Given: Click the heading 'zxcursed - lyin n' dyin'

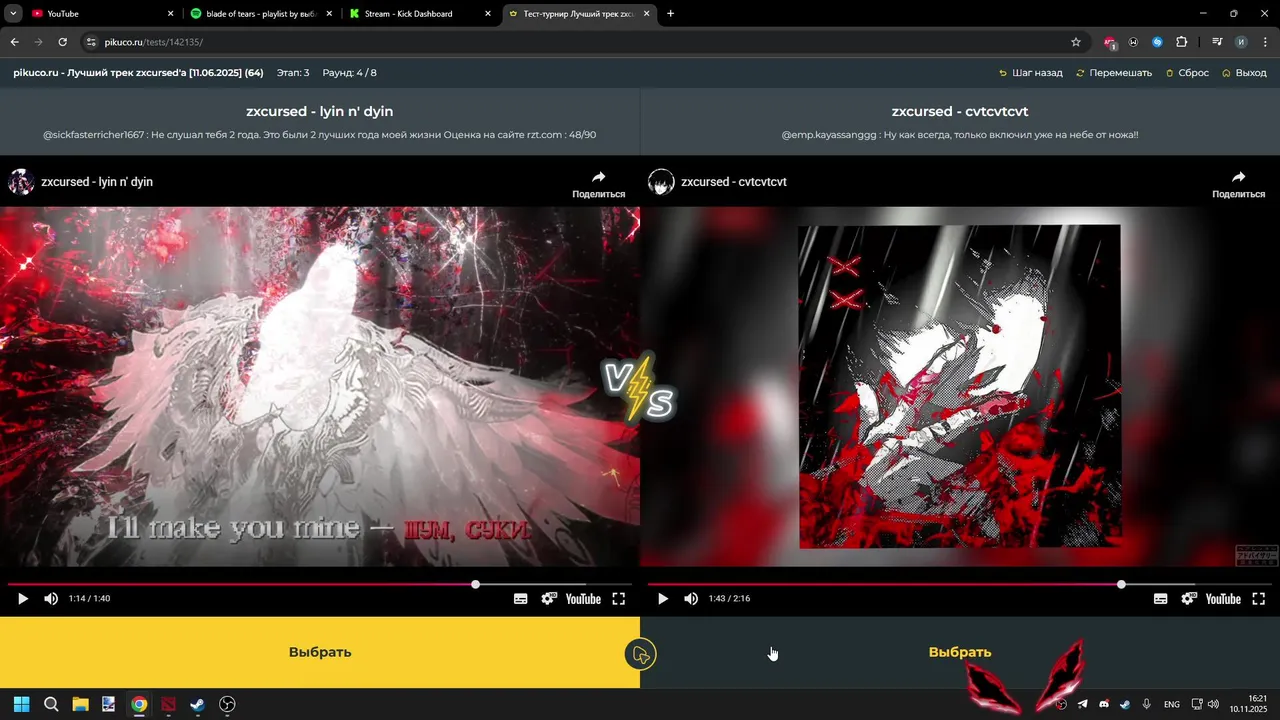Looking at the screenshot, I should [x=320, y=111].
